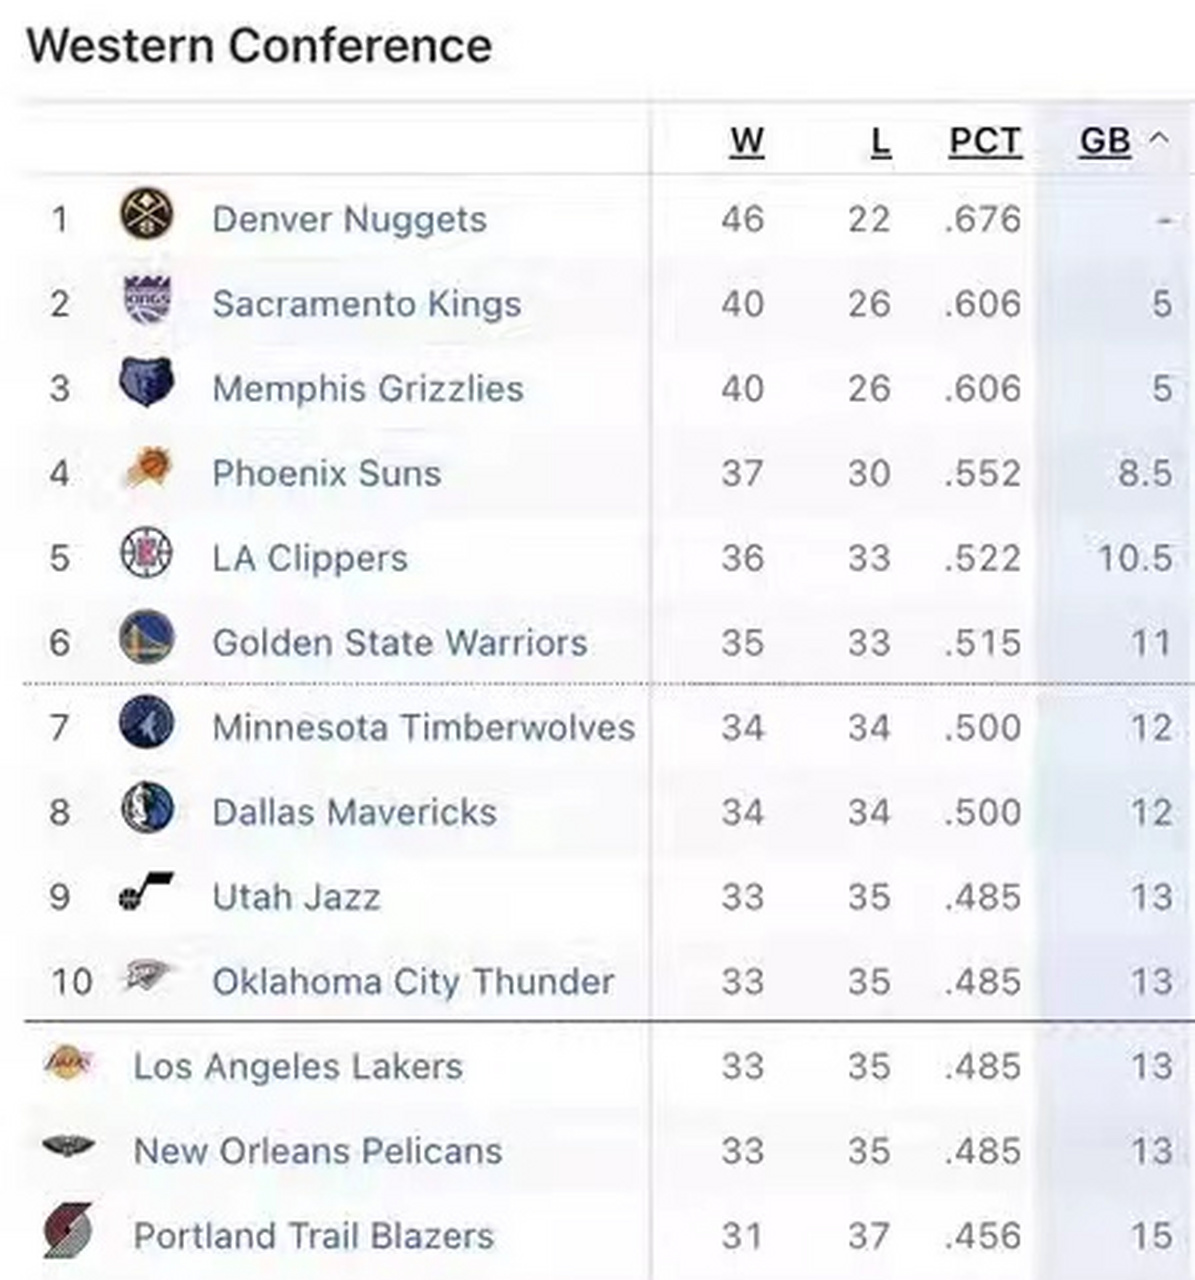Click the Denver Nuggets team logo
The height and width of the screenshot is (1280, 1195).
(x=146, y=215)
